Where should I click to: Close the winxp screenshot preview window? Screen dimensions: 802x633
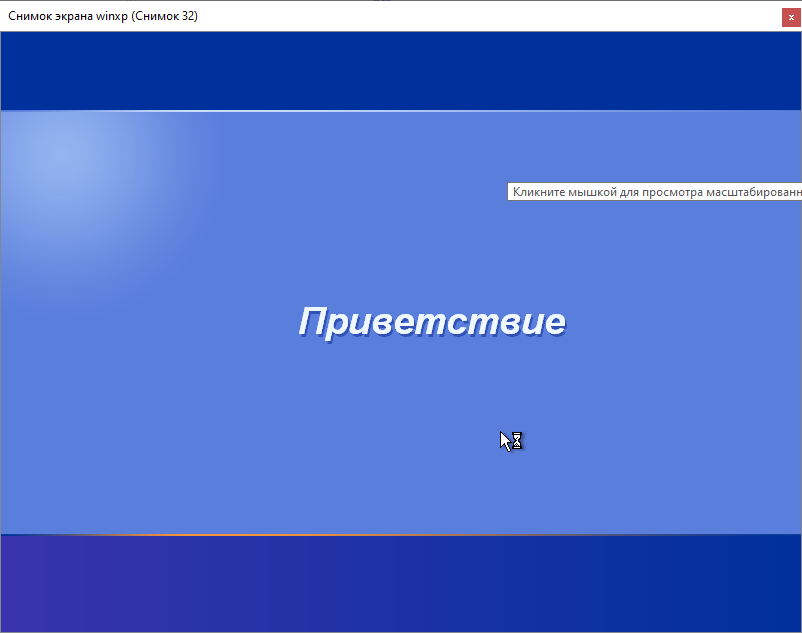pyautogui.click(x=791, y=17)
